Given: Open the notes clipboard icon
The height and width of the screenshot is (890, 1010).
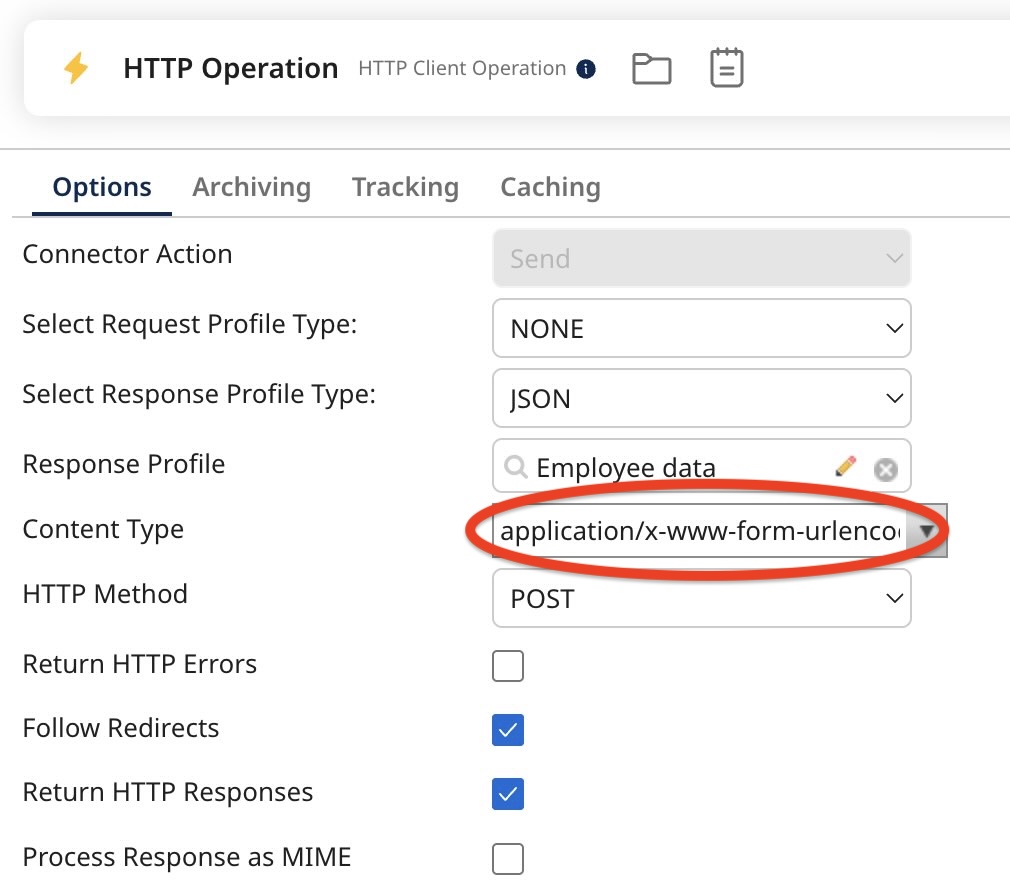Looking at the screenshot, I should [726, 69].
